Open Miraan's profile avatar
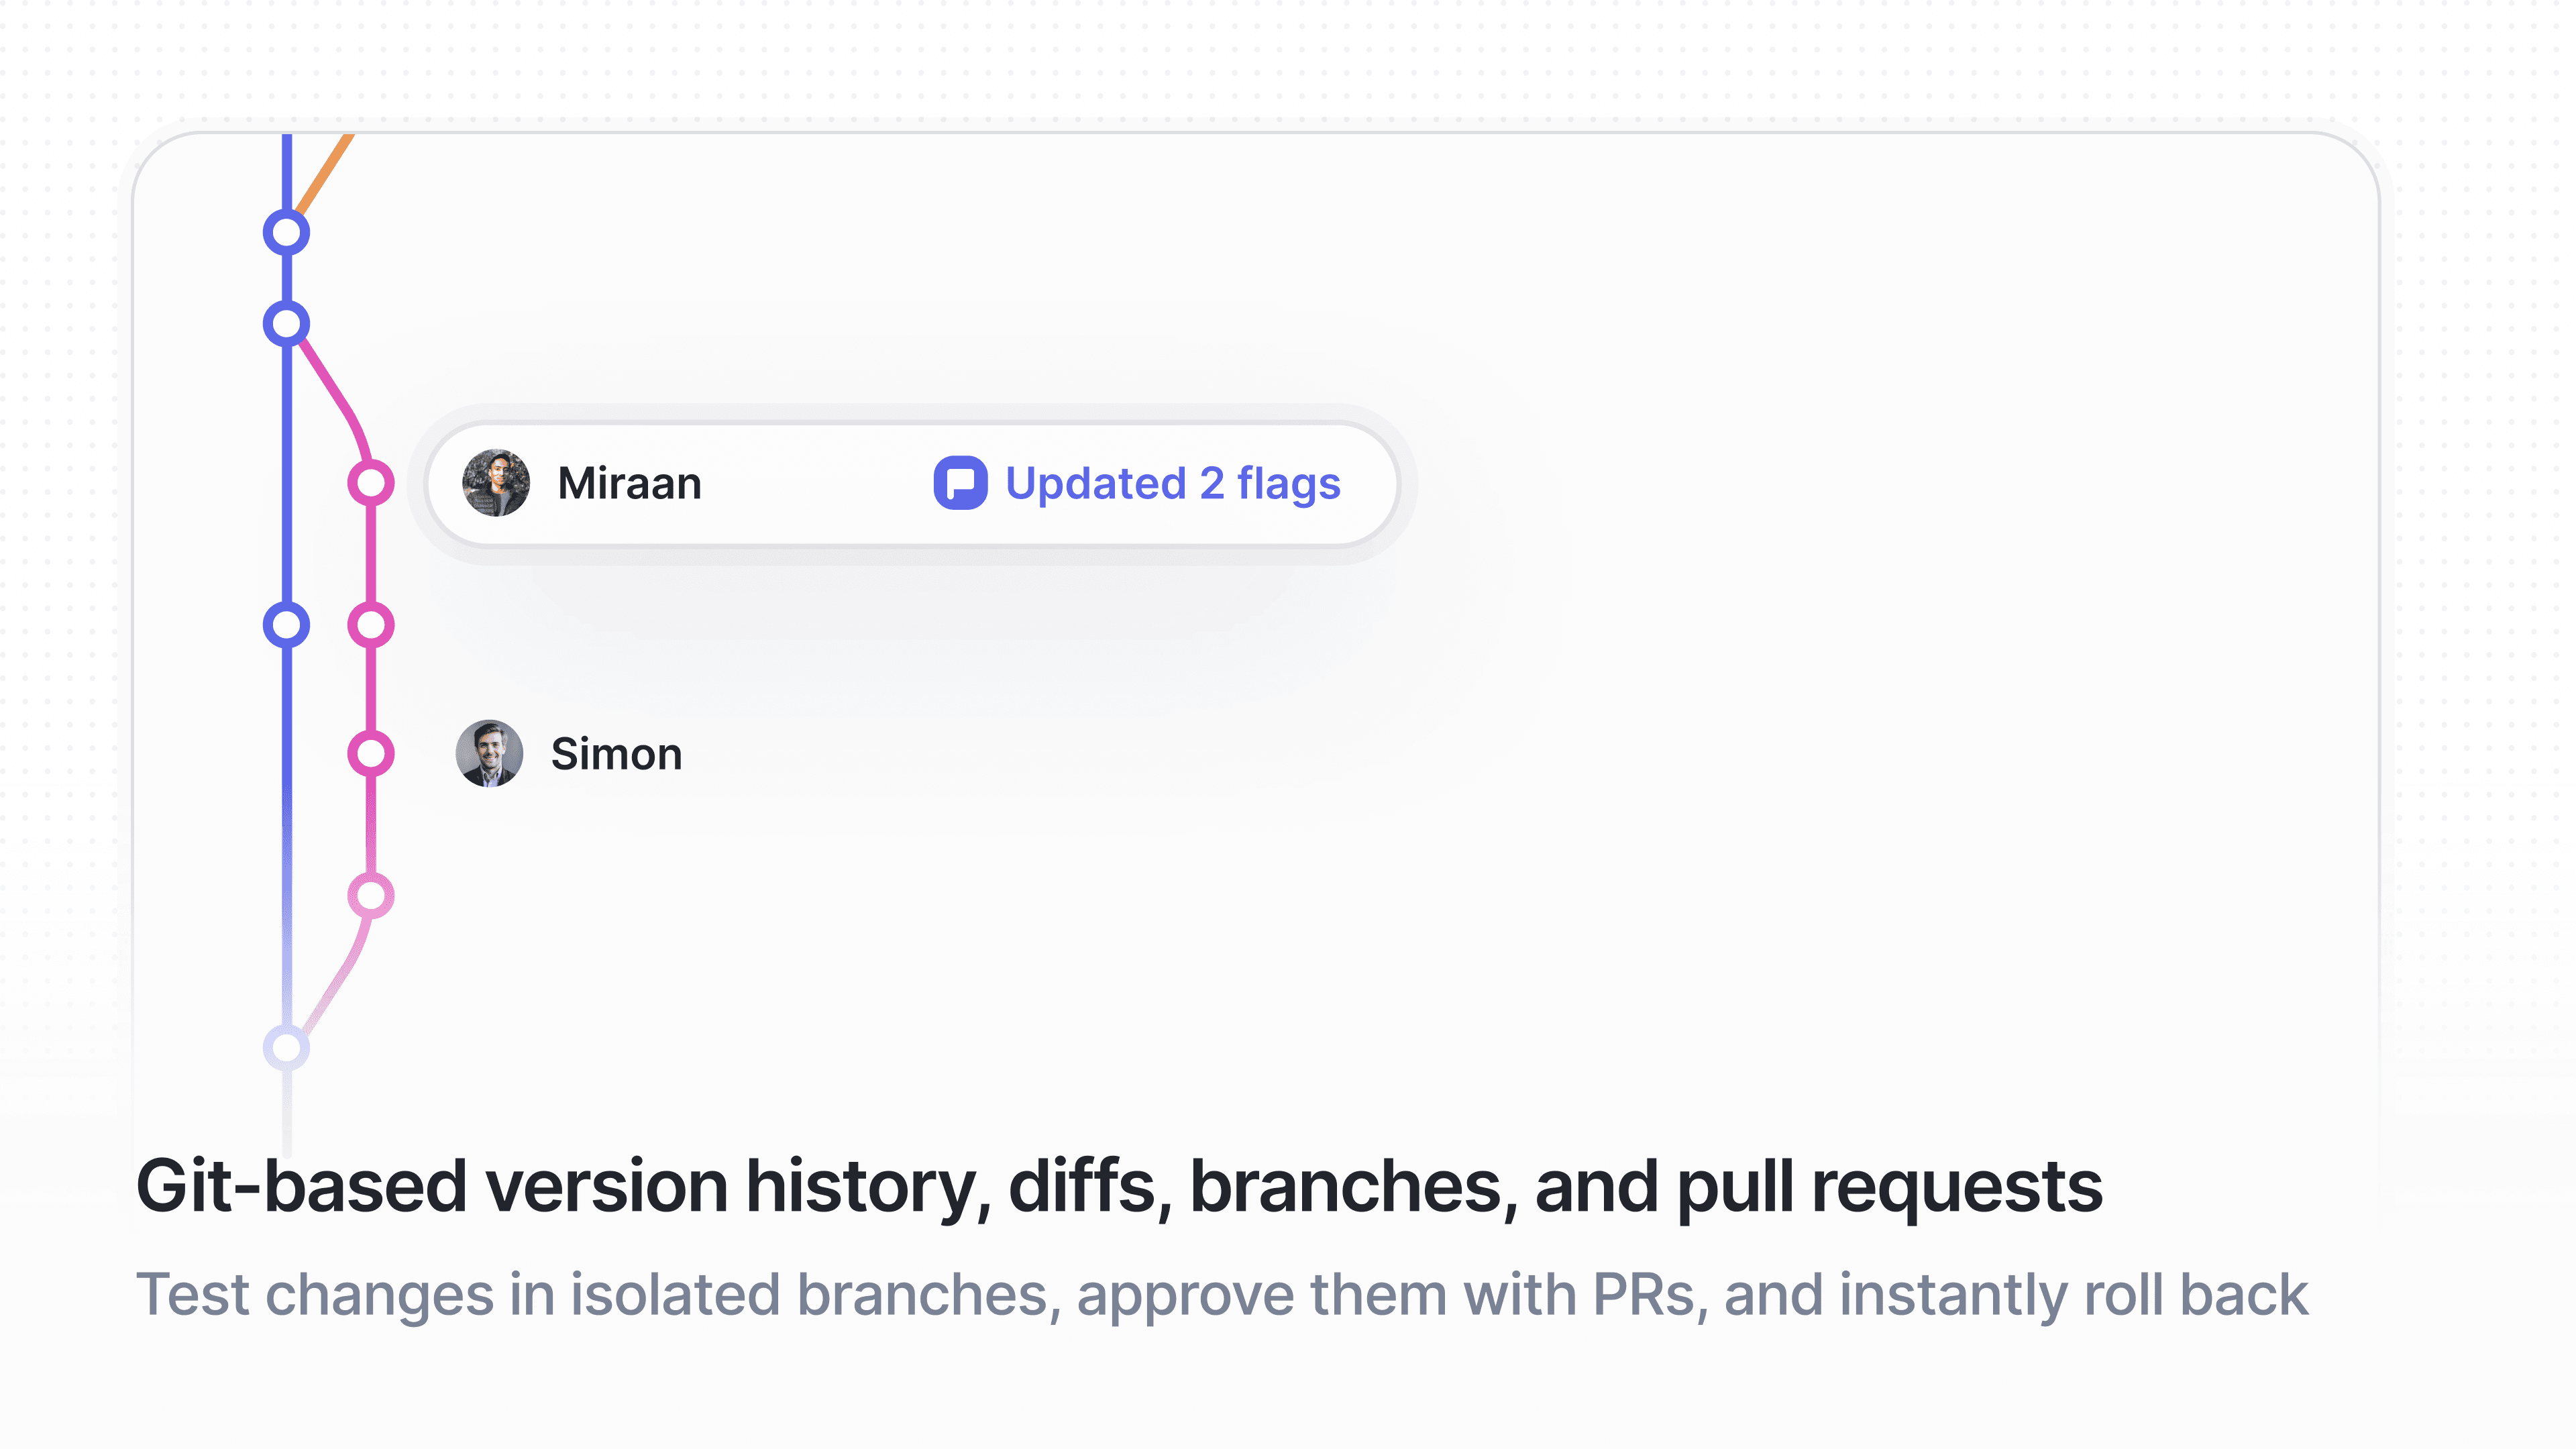2576x1449 pixels. pyautogui.click(x=496, y=484)
